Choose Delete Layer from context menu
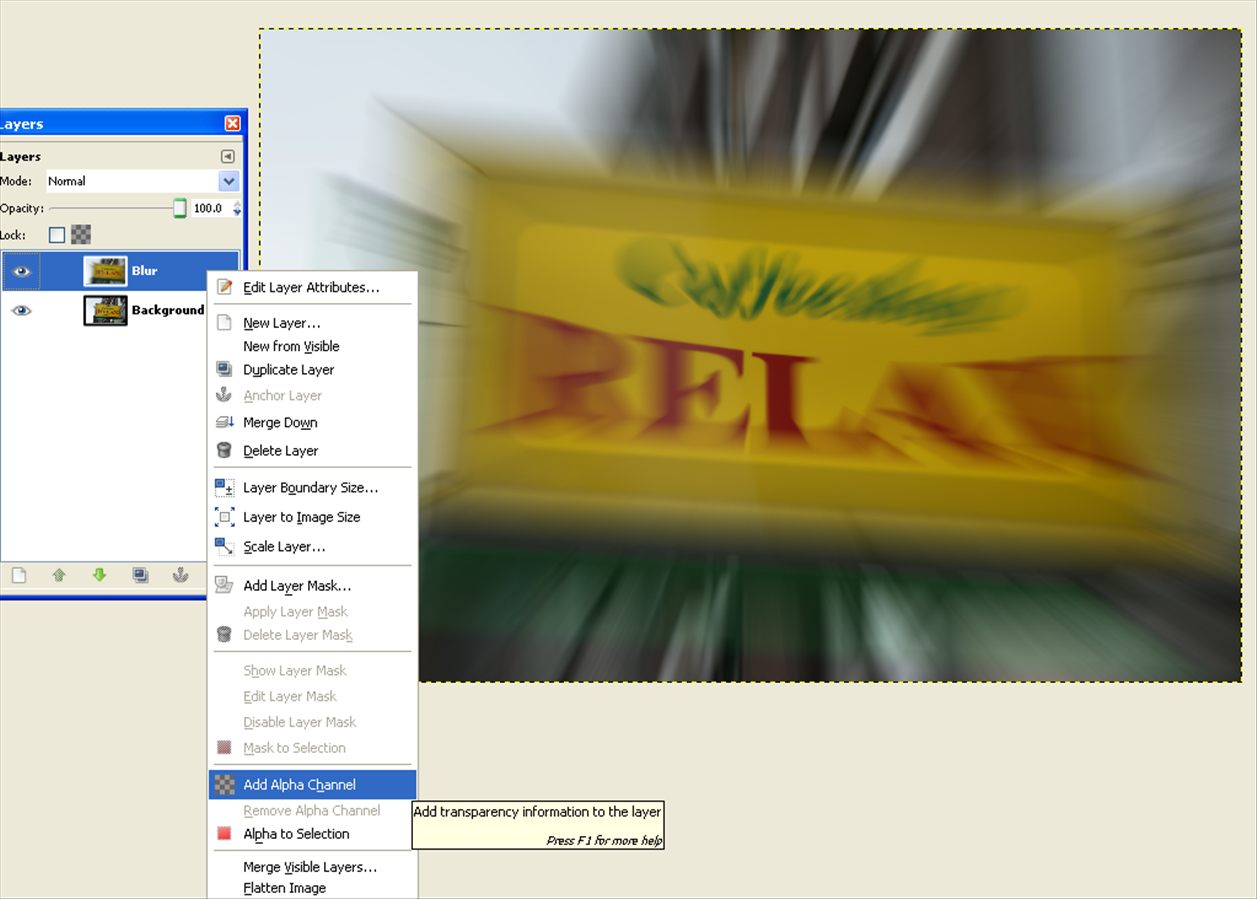 pyautogui.click(x=280, y=451)
